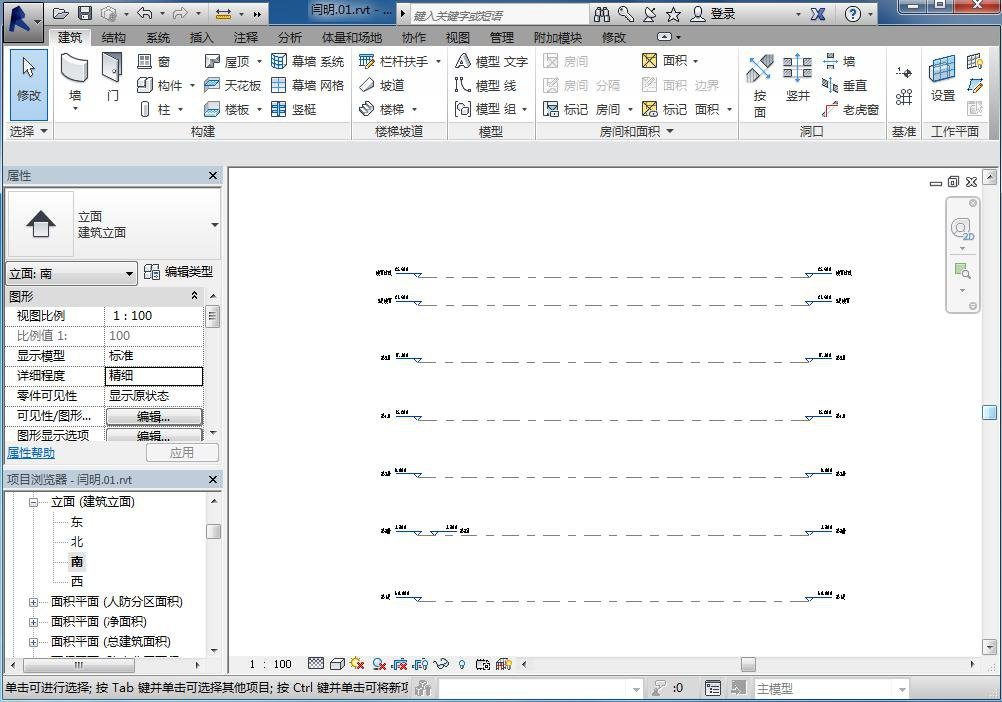Click the 视图比例 1 : 100 value field
The height and width of the screenshot is (702, 1002).
click(154, 316)
